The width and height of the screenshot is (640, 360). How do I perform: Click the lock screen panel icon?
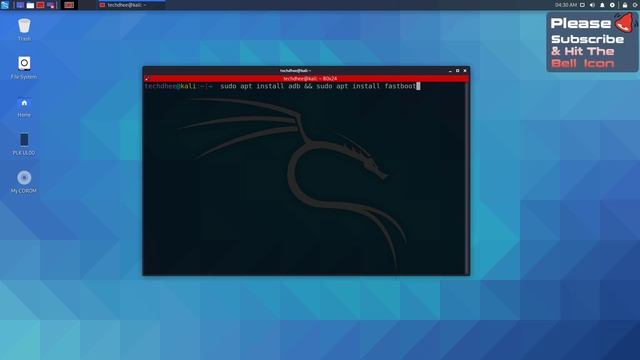coord(624,5)
